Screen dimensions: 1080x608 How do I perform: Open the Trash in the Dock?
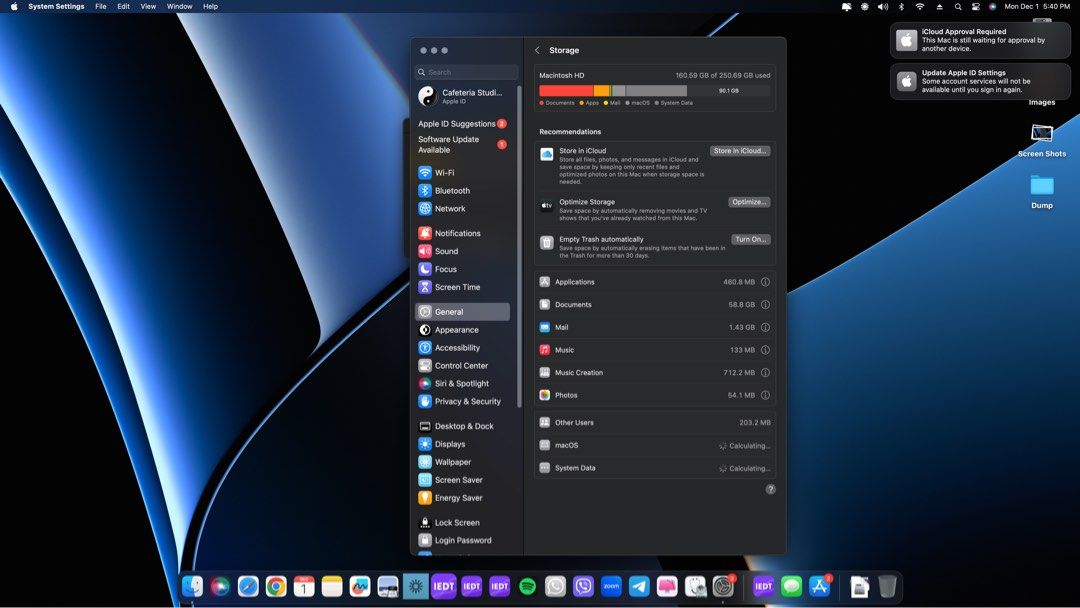click(x=887, y=587)
